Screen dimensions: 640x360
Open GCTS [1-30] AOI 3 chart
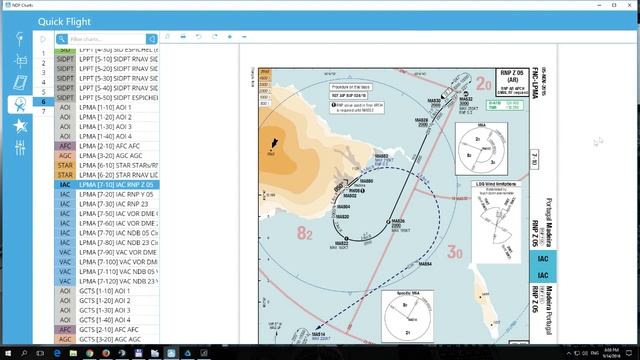tap(107, 310)
